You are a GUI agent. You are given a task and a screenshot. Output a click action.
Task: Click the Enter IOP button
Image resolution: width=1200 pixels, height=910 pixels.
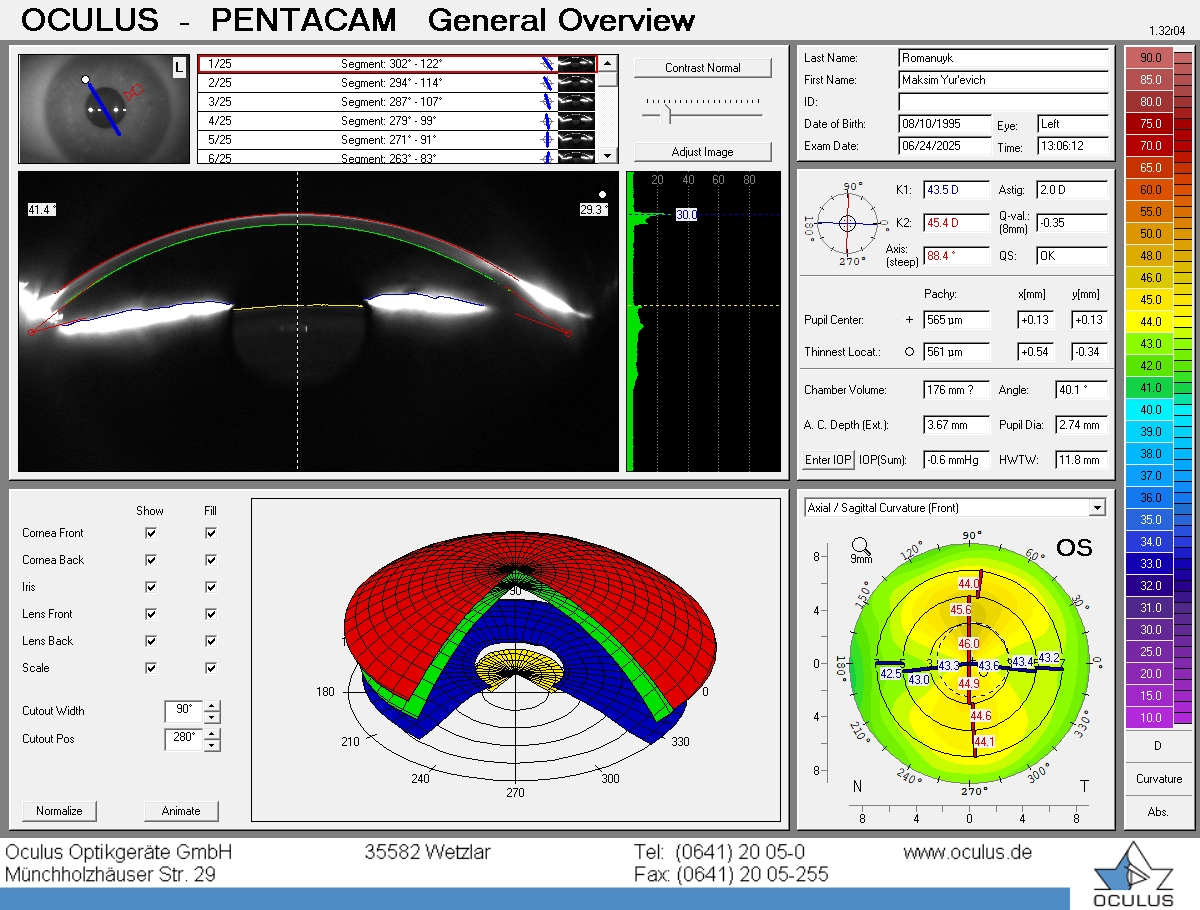[x=829, y=460]
